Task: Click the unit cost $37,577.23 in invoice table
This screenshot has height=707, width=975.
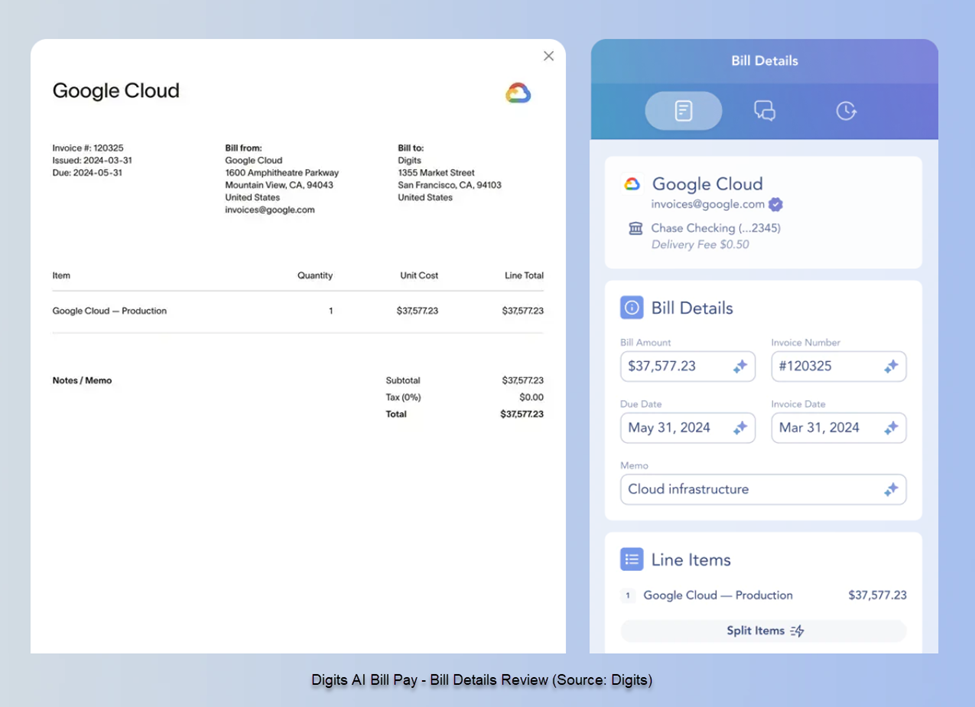Action: (x=417, y=311)
